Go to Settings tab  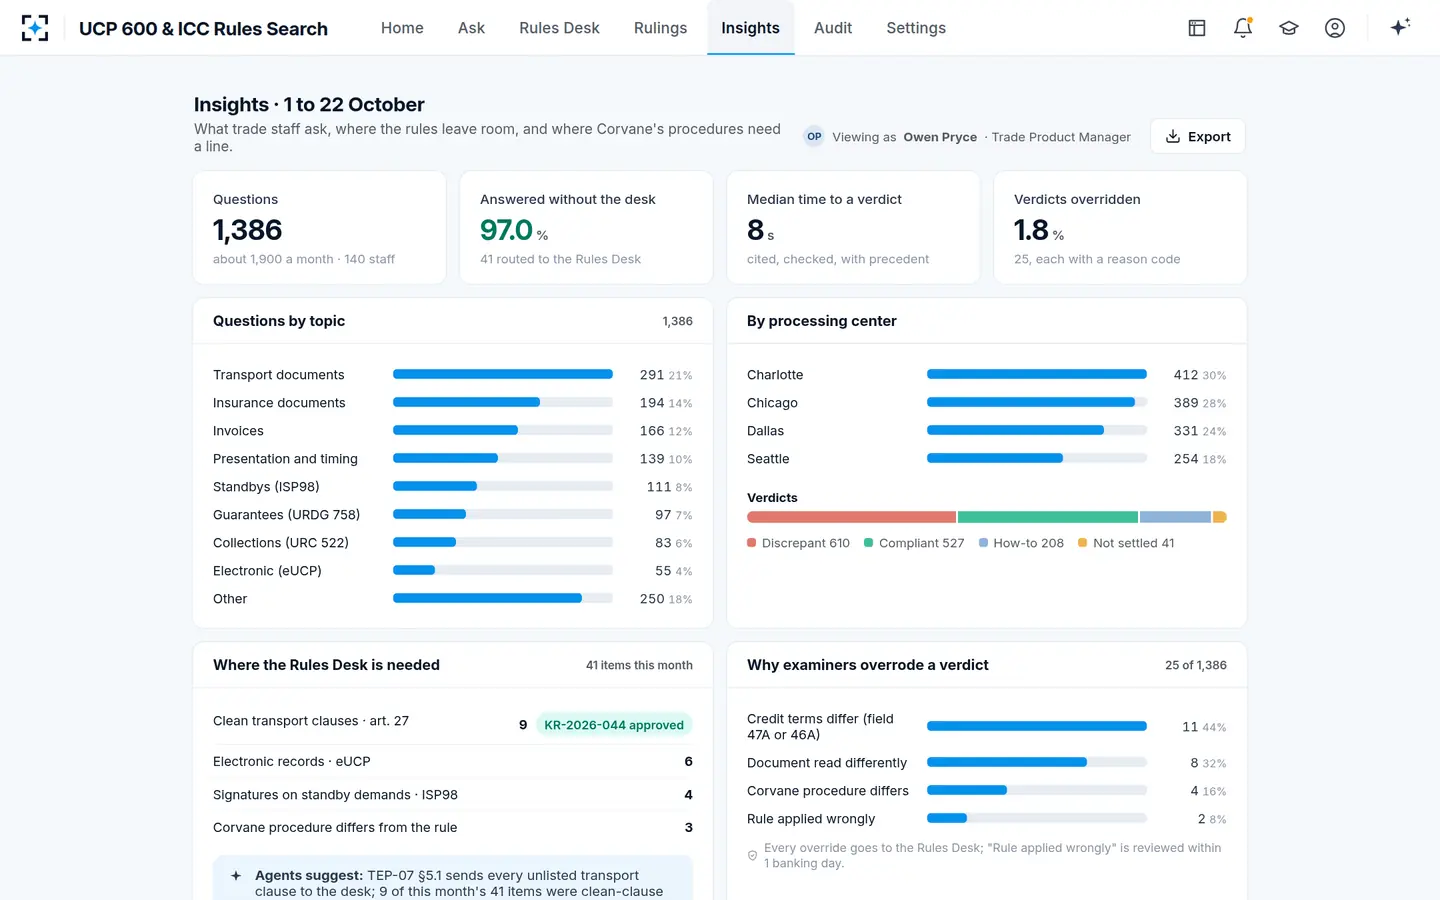pyautogui.click(x=916, y=28)
